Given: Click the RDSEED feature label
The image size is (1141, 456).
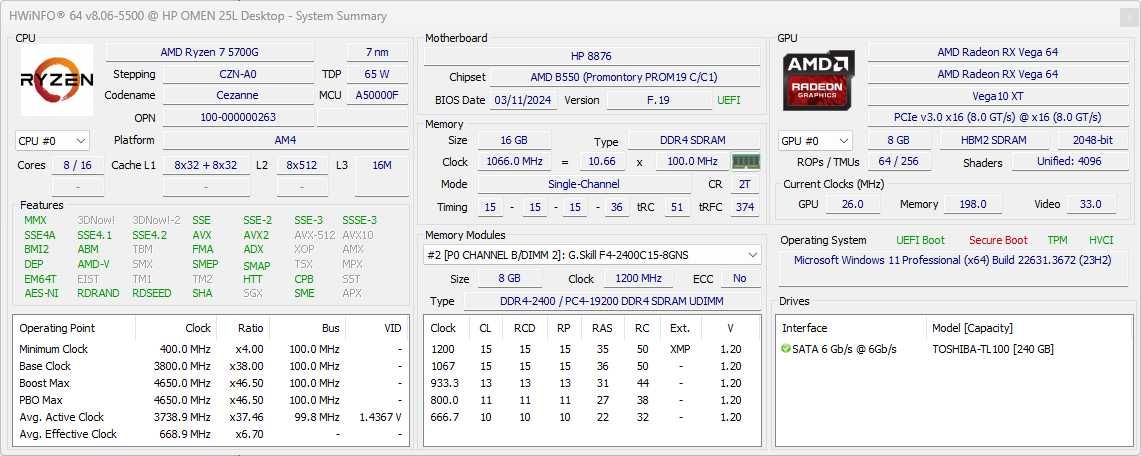Looking at the screenshot, I should tap(151, 293).
